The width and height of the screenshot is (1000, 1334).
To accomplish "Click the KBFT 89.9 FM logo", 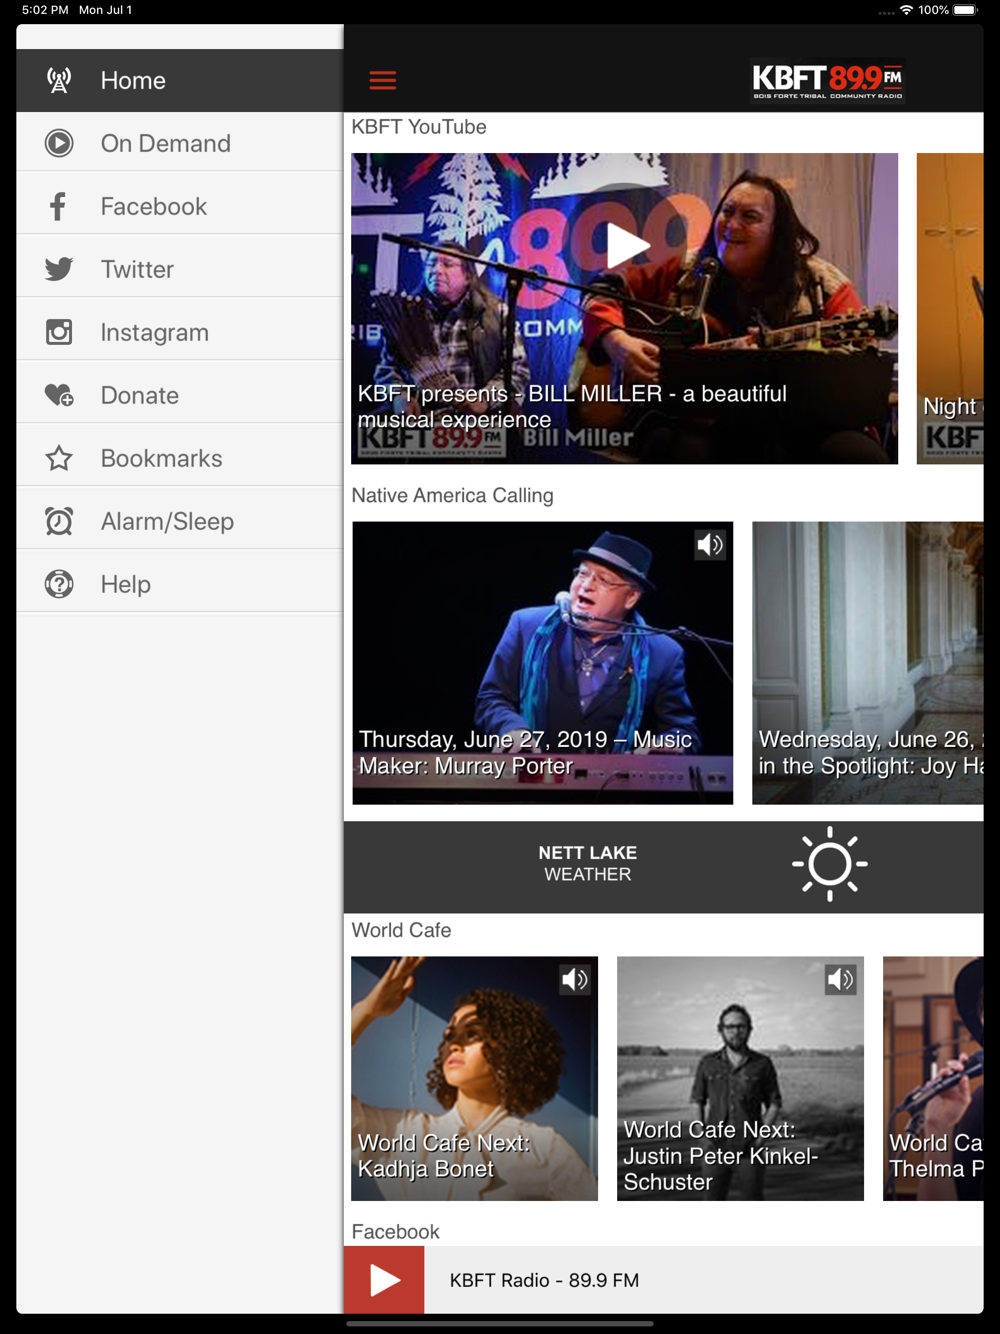I will tap(828, 80).
